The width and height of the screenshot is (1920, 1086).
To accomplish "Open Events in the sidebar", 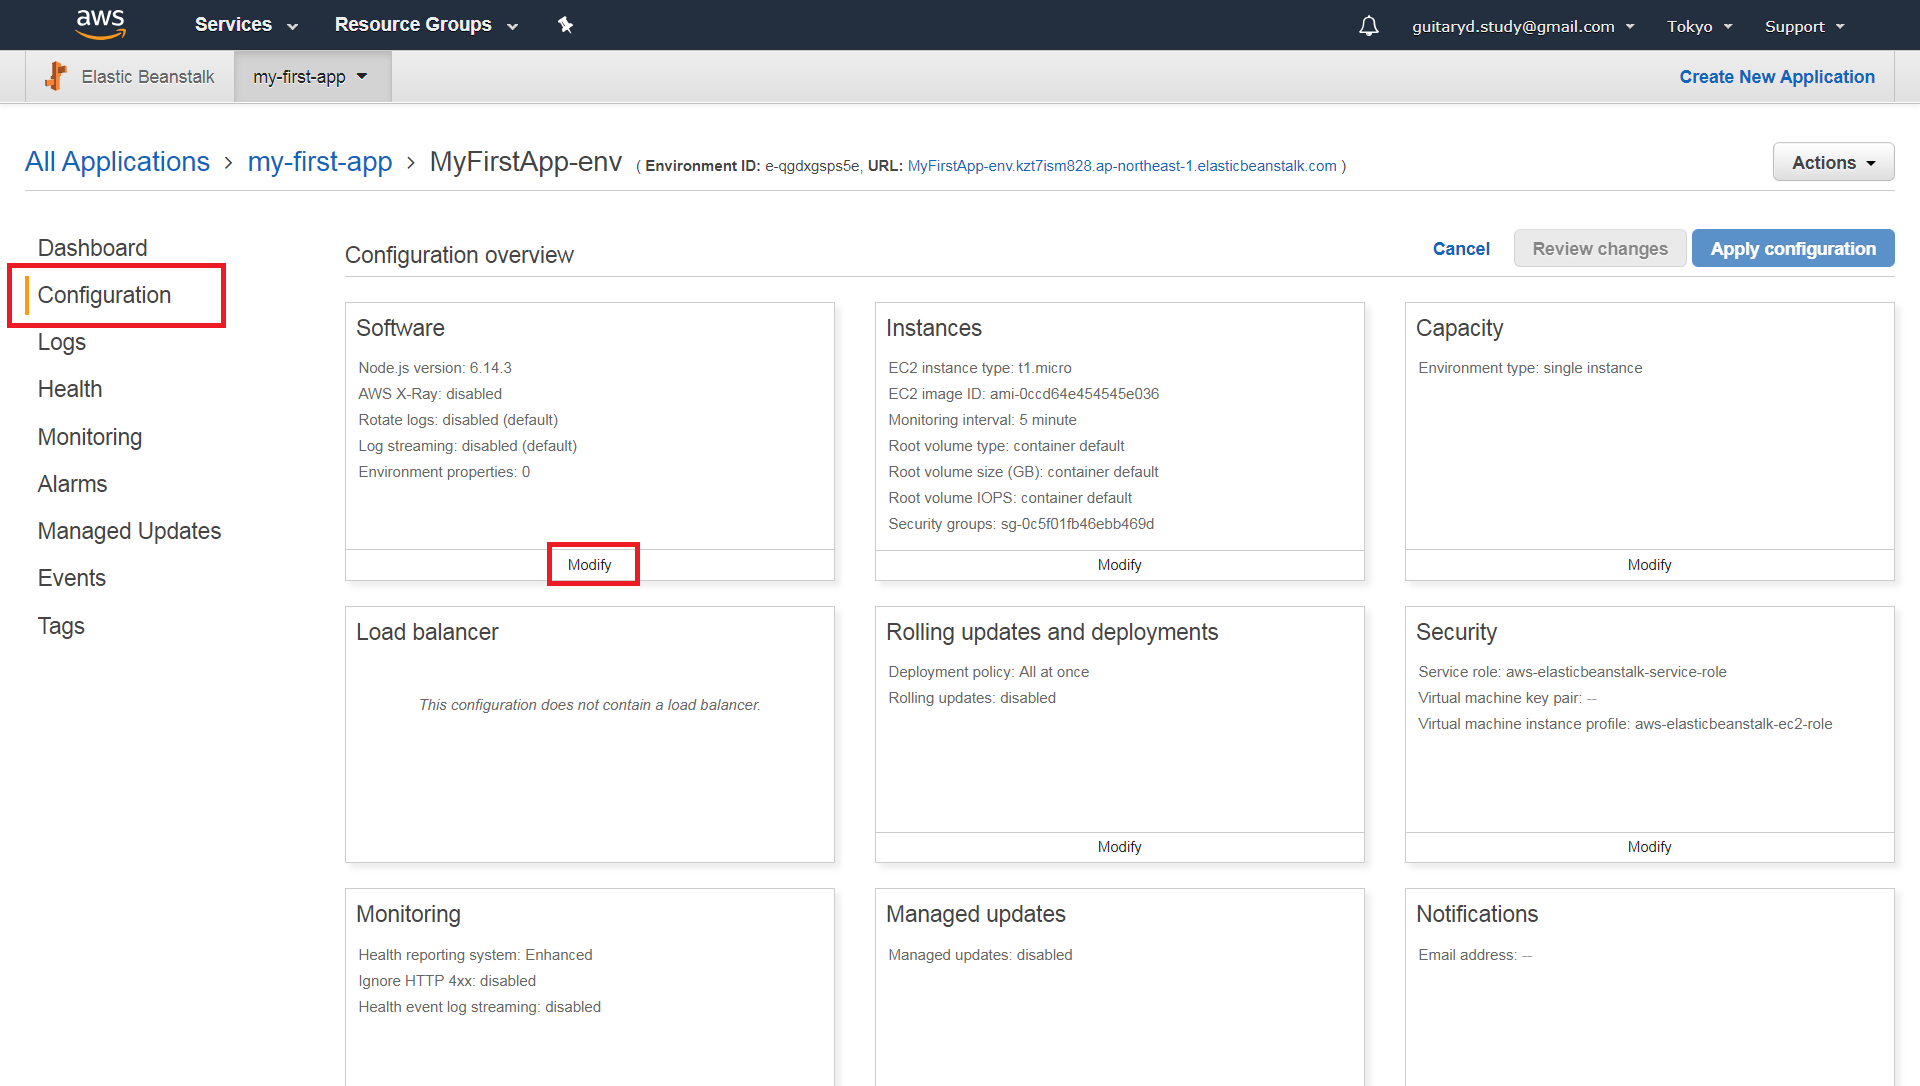I will pyautogui.click(x=71, y=578).
